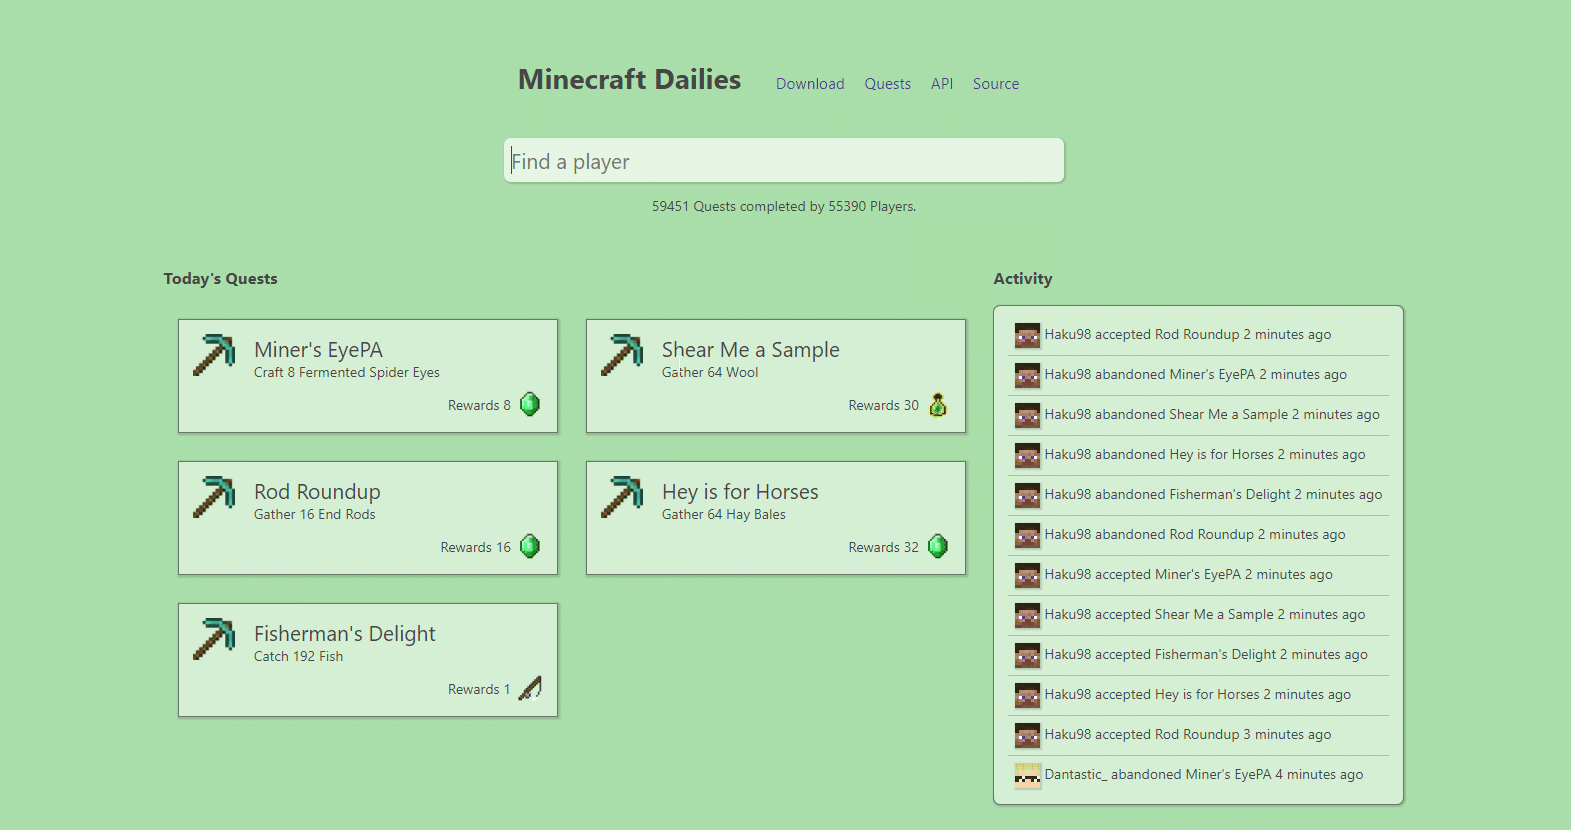Click avatar beside 'accepted Shear Me a Sample'
This screenshot has height=830, width=1571.
tap(1027, 615)
